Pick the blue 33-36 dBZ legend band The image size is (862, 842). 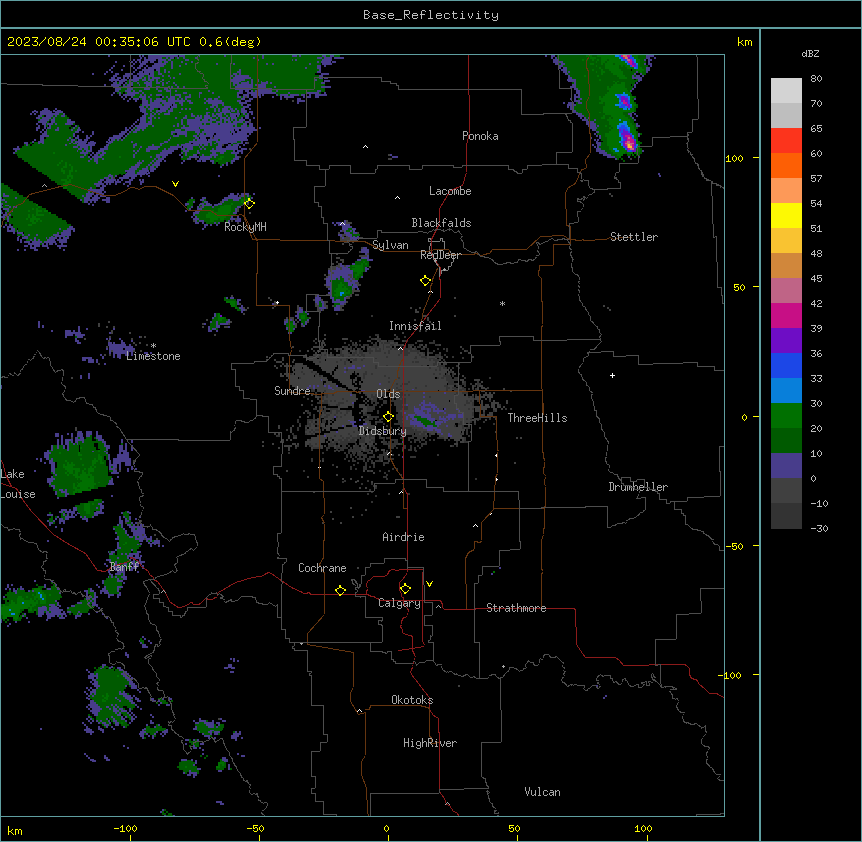click(786, 365)
